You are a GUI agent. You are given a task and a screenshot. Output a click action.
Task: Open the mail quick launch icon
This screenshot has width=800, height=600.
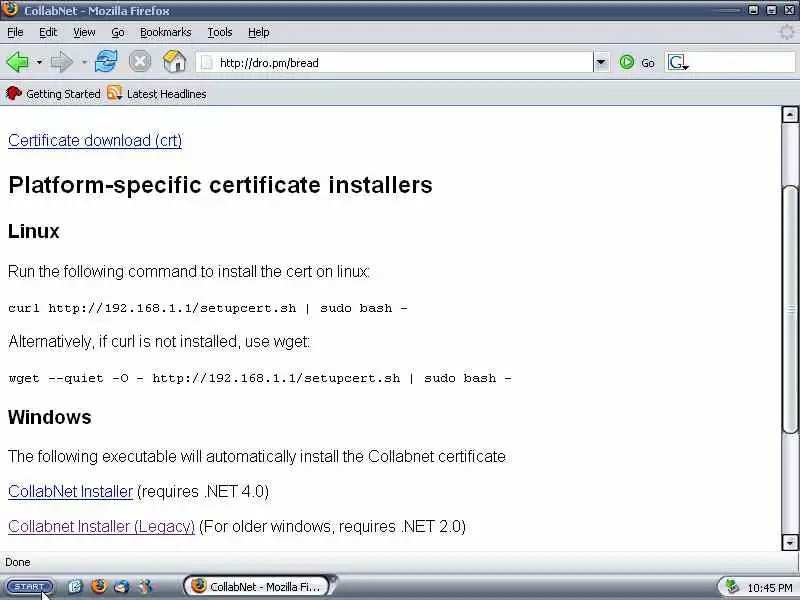tap(122, 587)
